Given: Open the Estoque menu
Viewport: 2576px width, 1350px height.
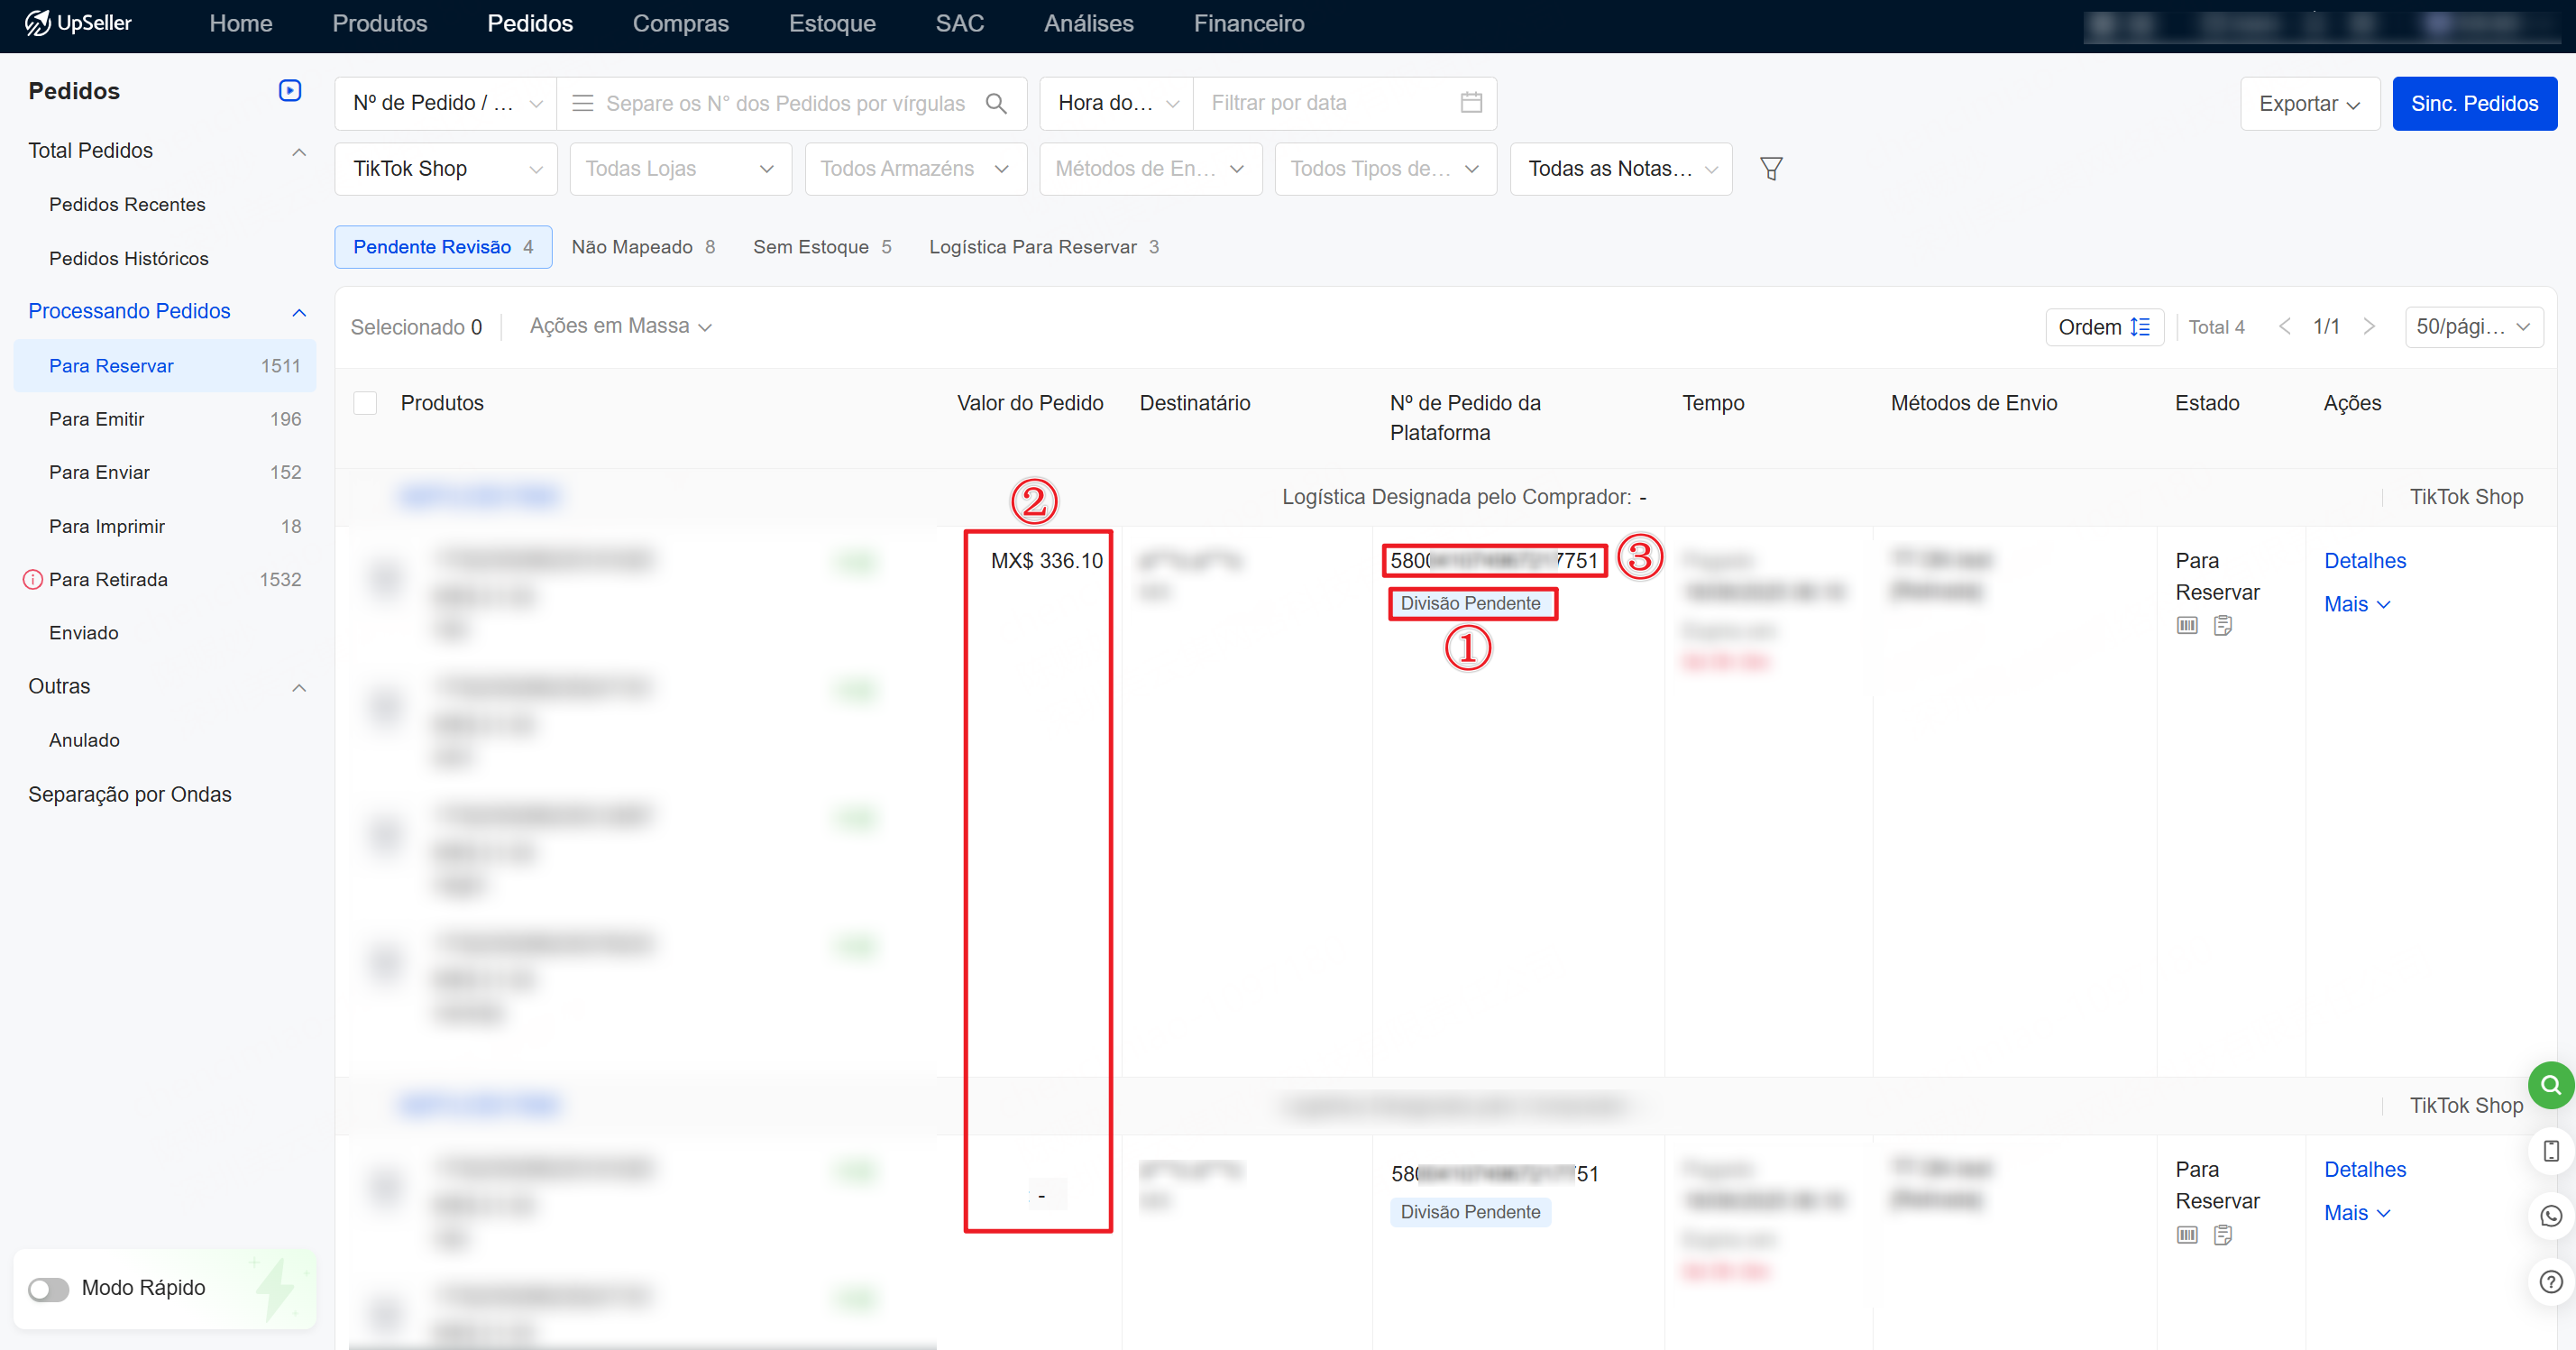Looking at the screenshot, I should coord(832,24).
